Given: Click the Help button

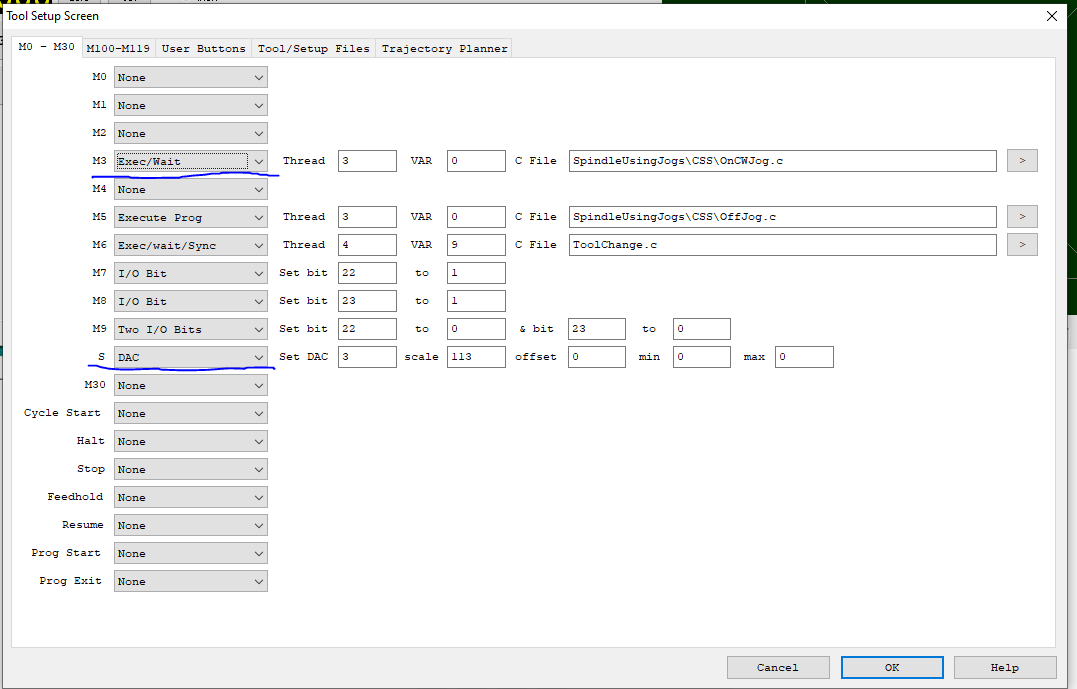Looking at the screenshot, I should coord(1004,667).
